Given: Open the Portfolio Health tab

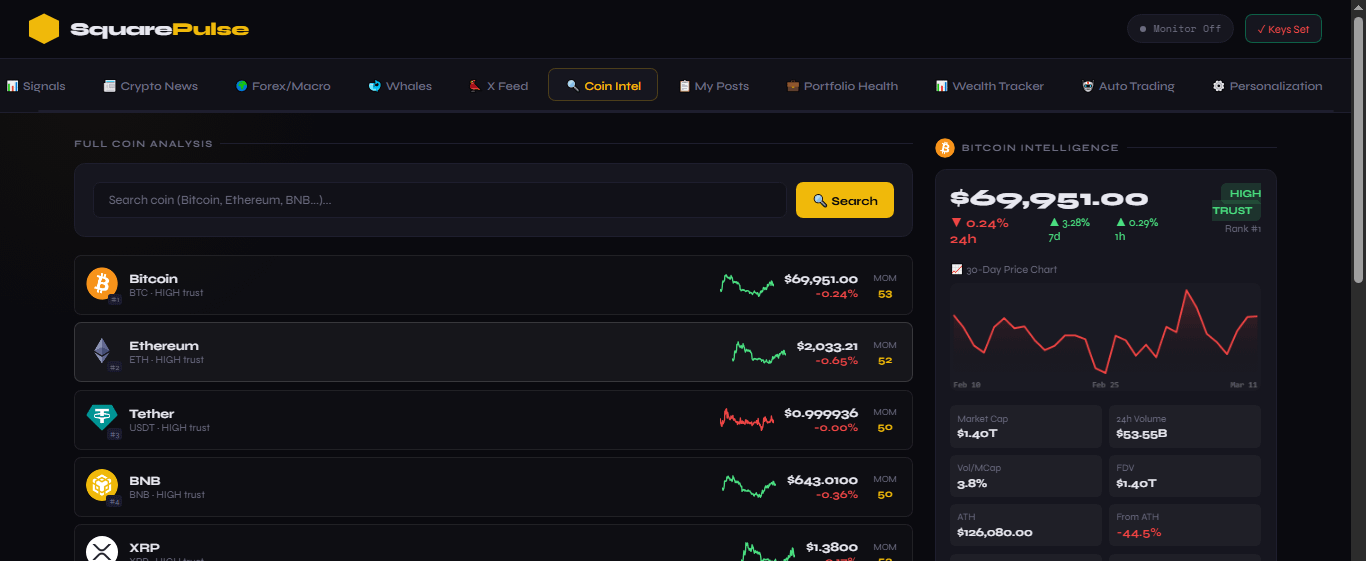Looking at the screenshot, I should (842, 86).
